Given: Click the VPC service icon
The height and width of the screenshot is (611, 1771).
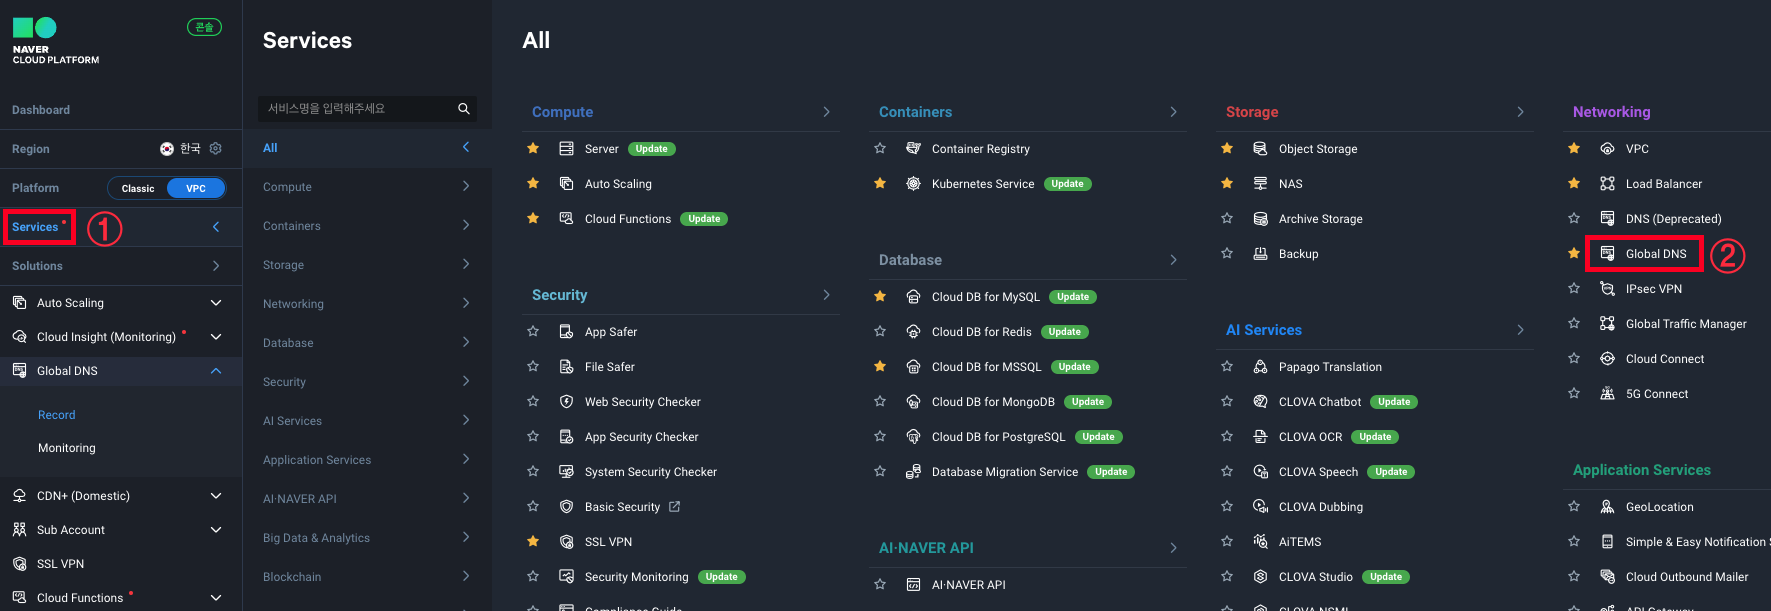Looking at the screenshot, I should (x=1607, y=148).
